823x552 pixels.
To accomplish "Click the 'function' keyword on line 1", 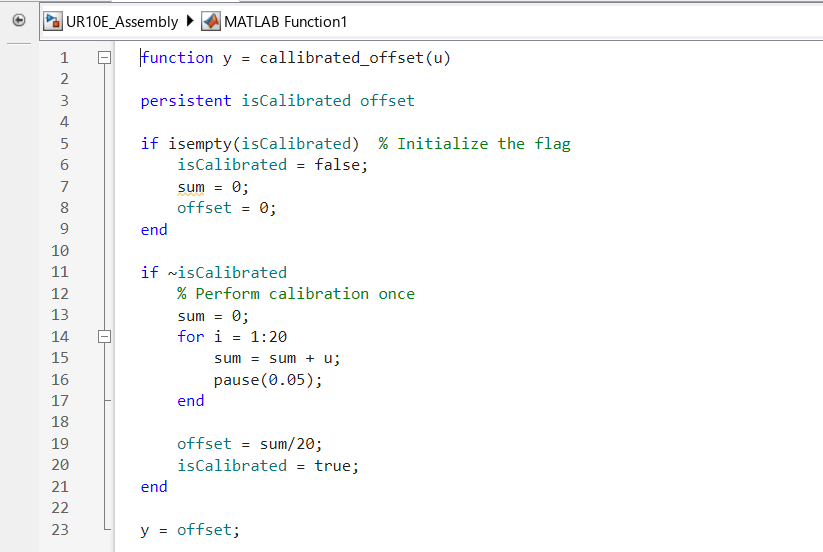I will pos(177,57).
